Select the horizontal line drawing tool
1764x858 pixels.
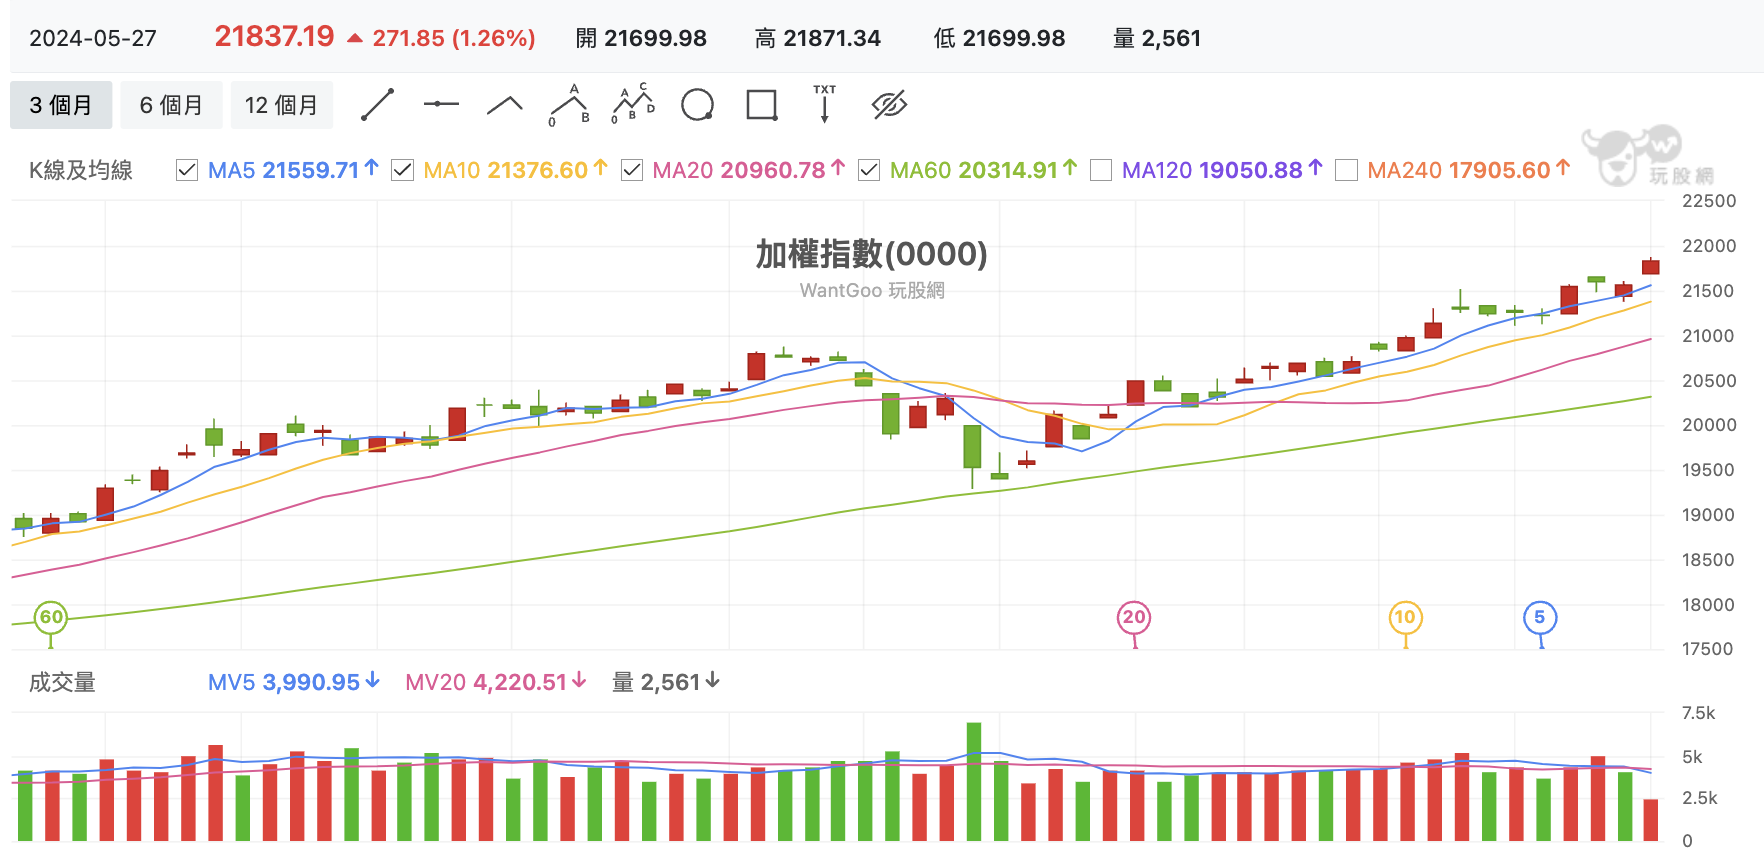pos(441,104)
